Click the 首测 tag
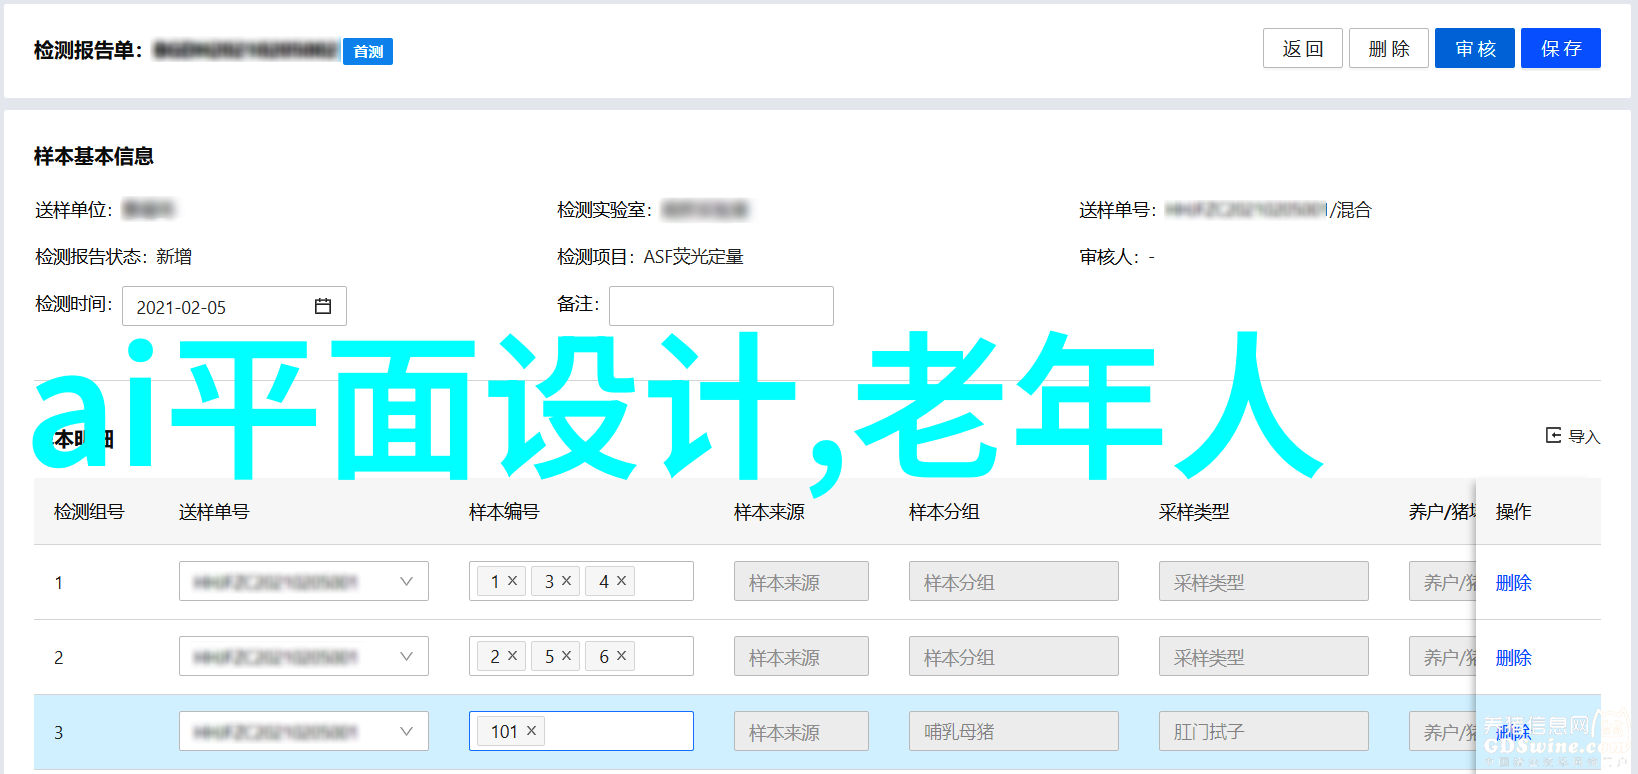Viewport: 1638px width, 774px height. click(x=368, y=51)
